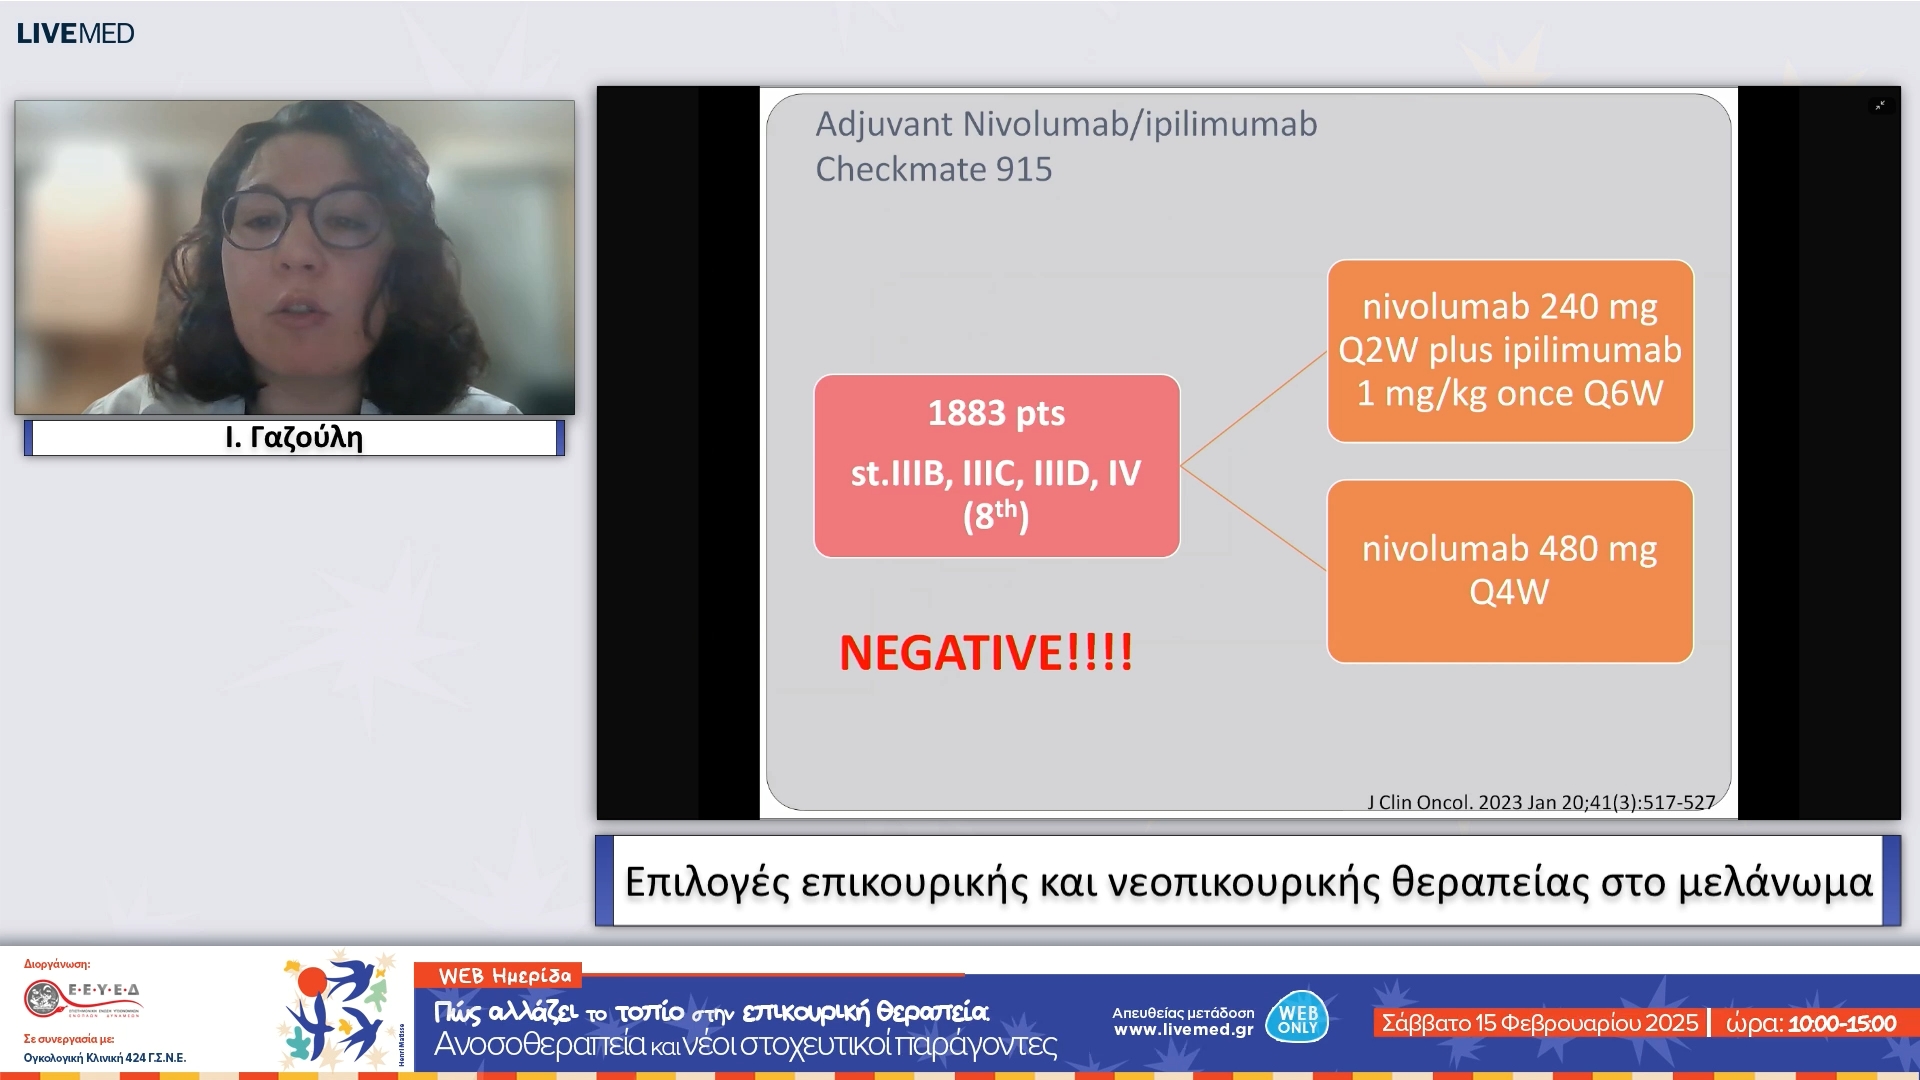Click the J Clin Oncol citation

point(1541,802)
